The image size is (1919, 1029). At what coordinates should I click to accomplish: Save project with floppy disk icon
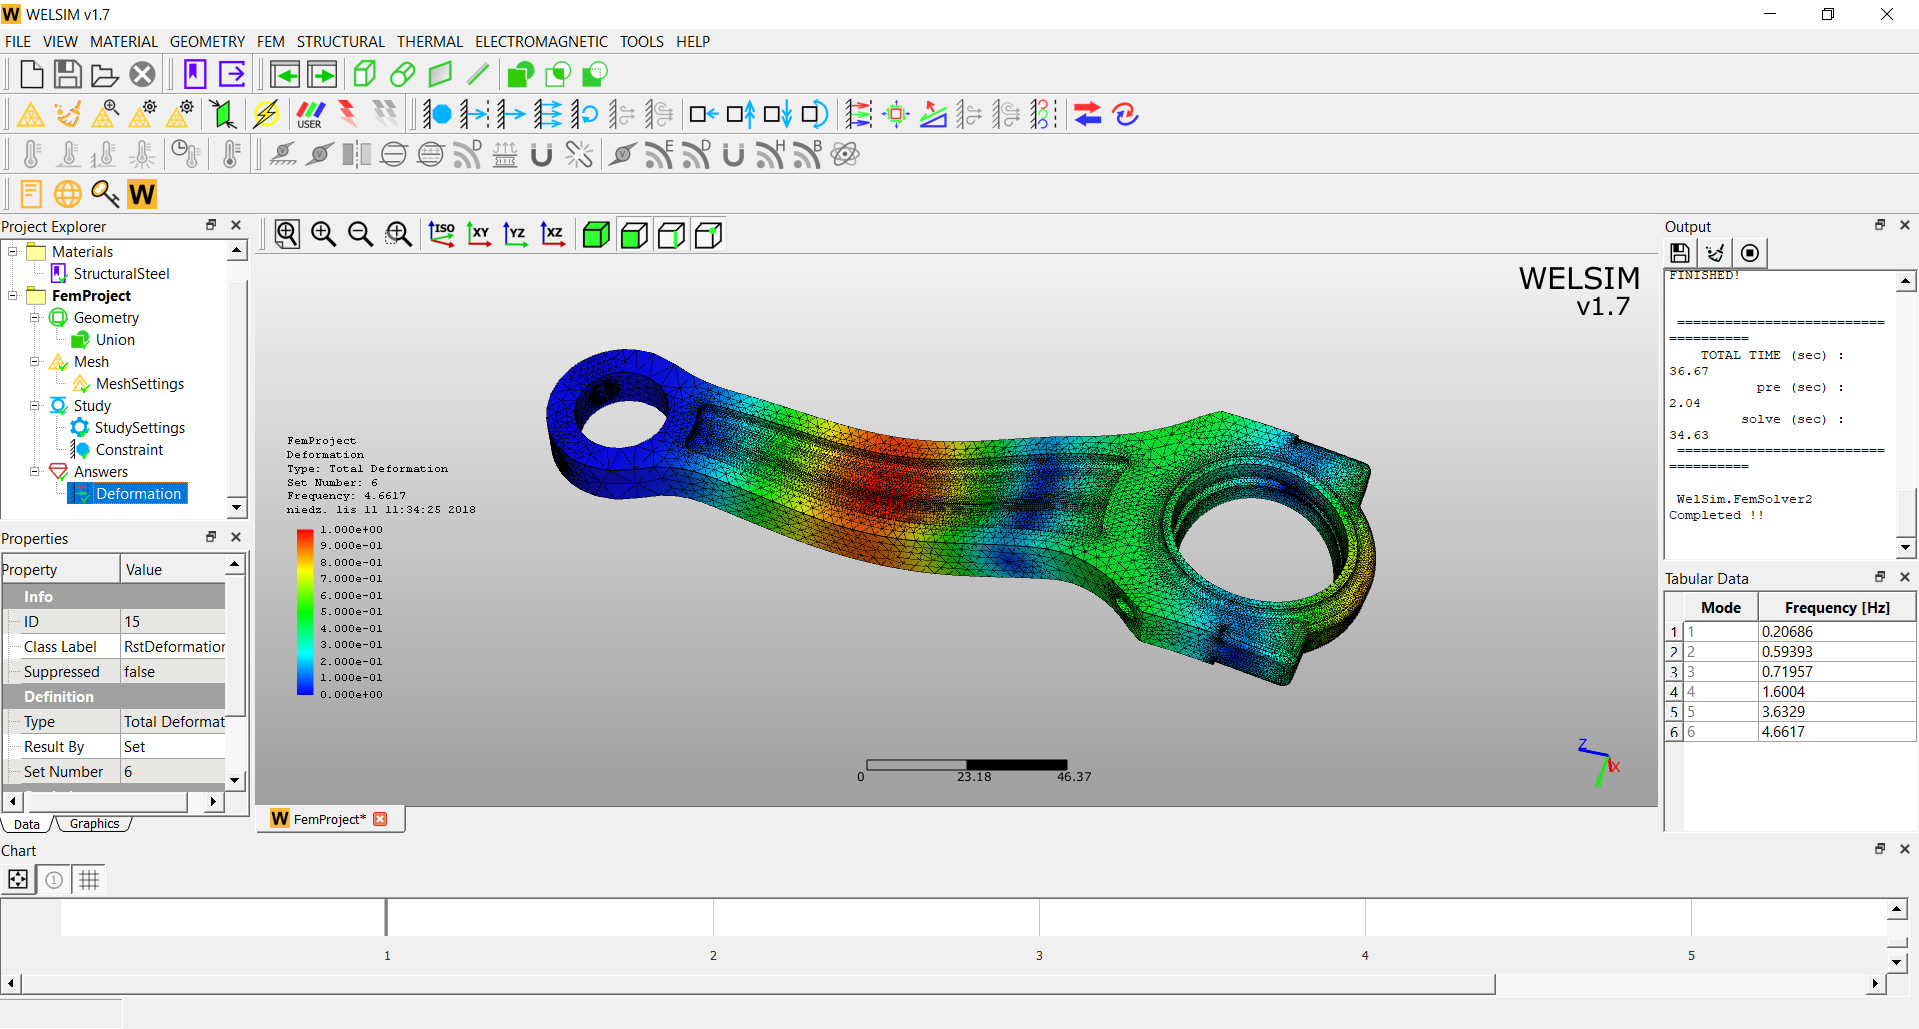[68, 75]
